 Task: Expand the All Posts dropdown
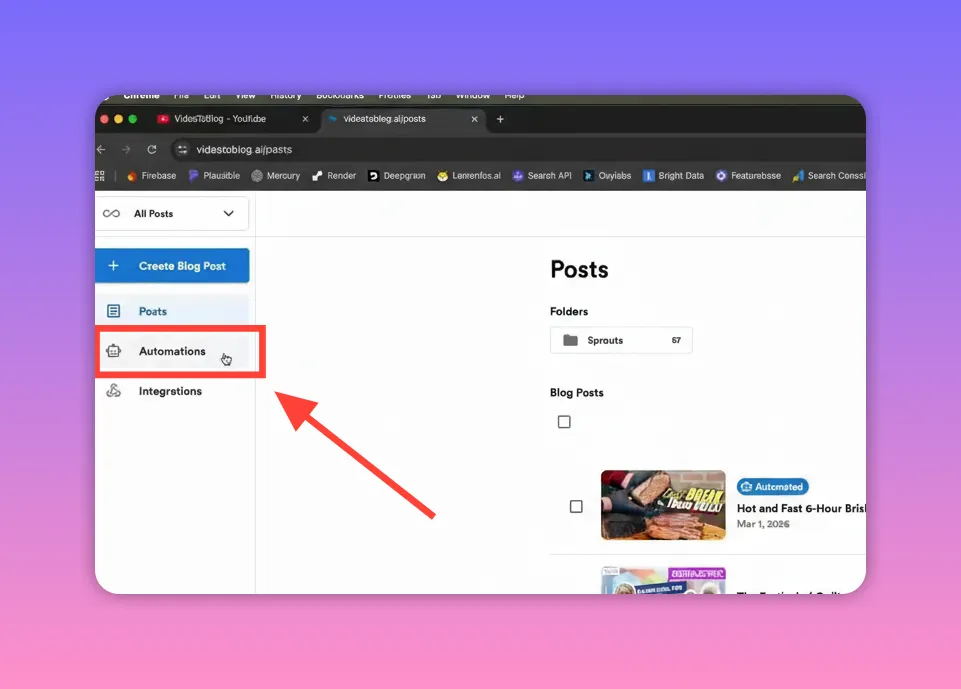pos(171,213)
